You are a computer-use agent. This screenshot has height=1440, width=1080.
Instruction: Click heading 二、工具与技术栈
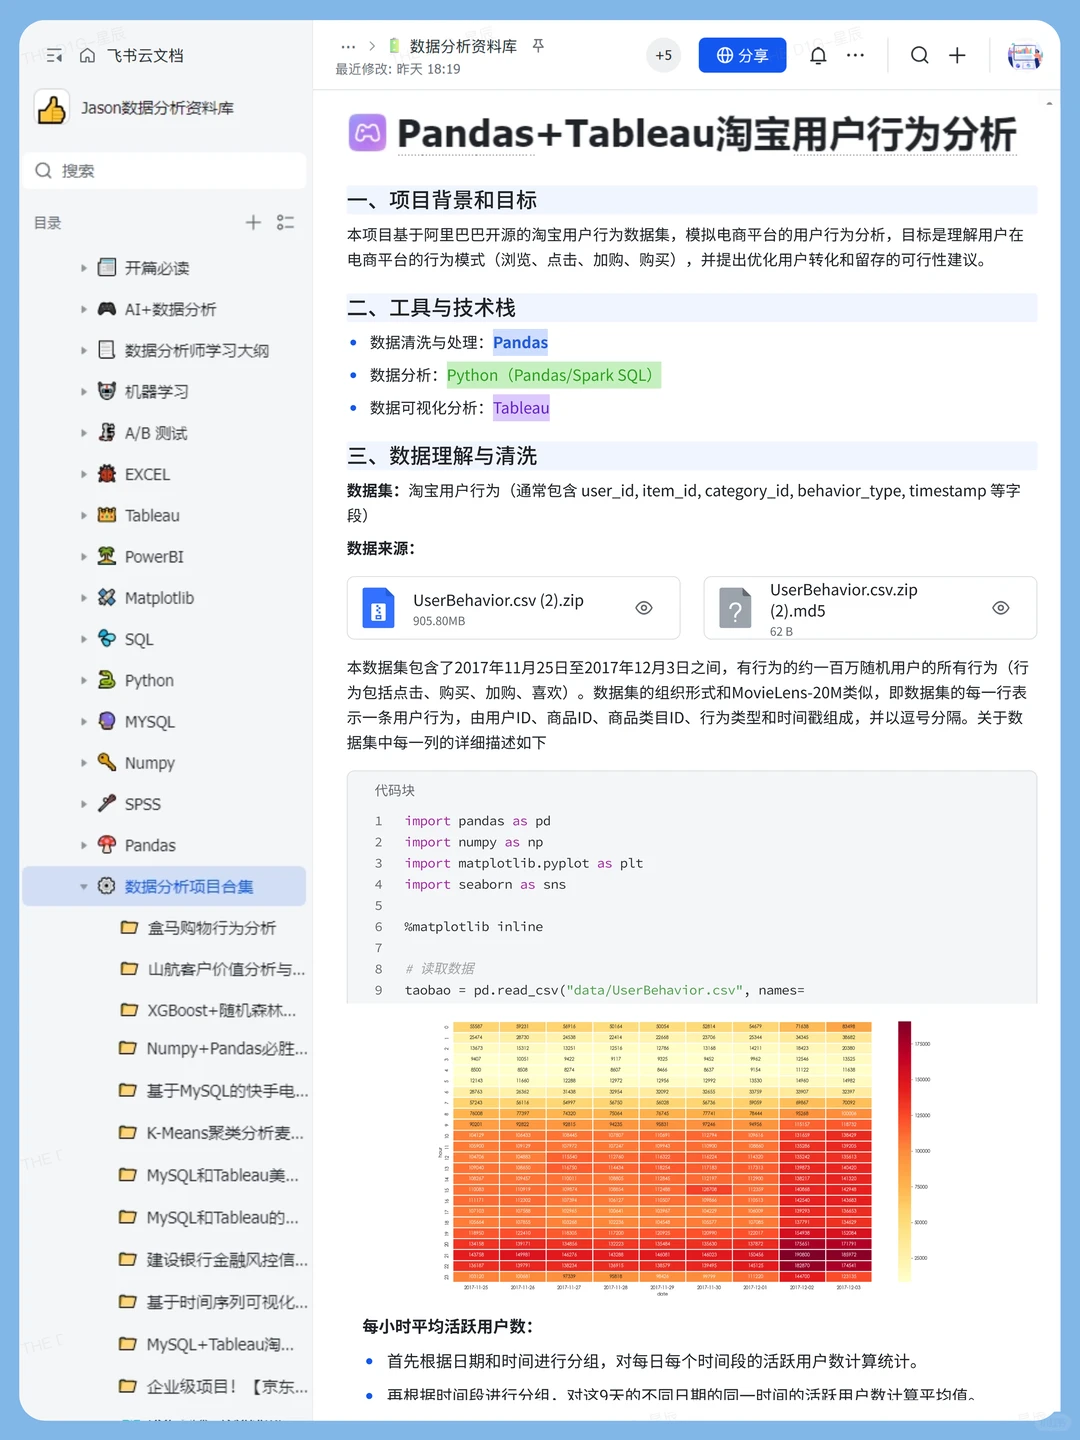(431, 308)
